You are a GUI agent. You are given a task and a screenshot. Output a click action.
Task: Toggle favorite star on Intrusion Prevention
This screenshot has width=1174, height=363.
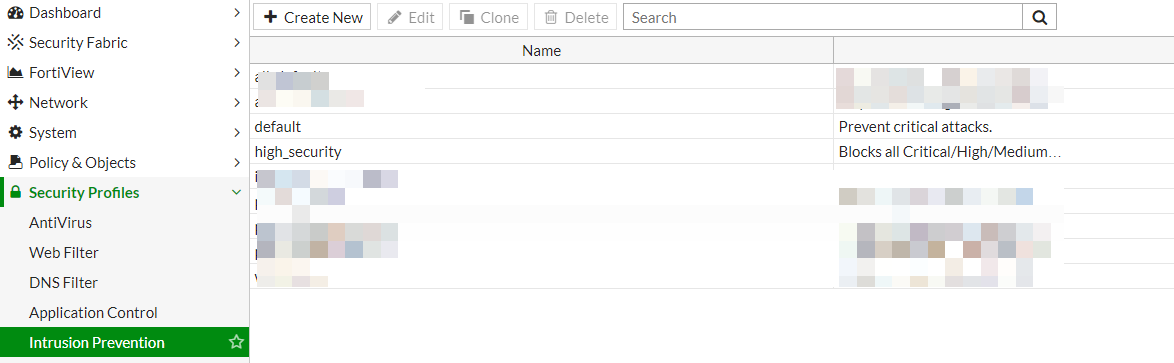pyautogui.click(x=236, y=343)
